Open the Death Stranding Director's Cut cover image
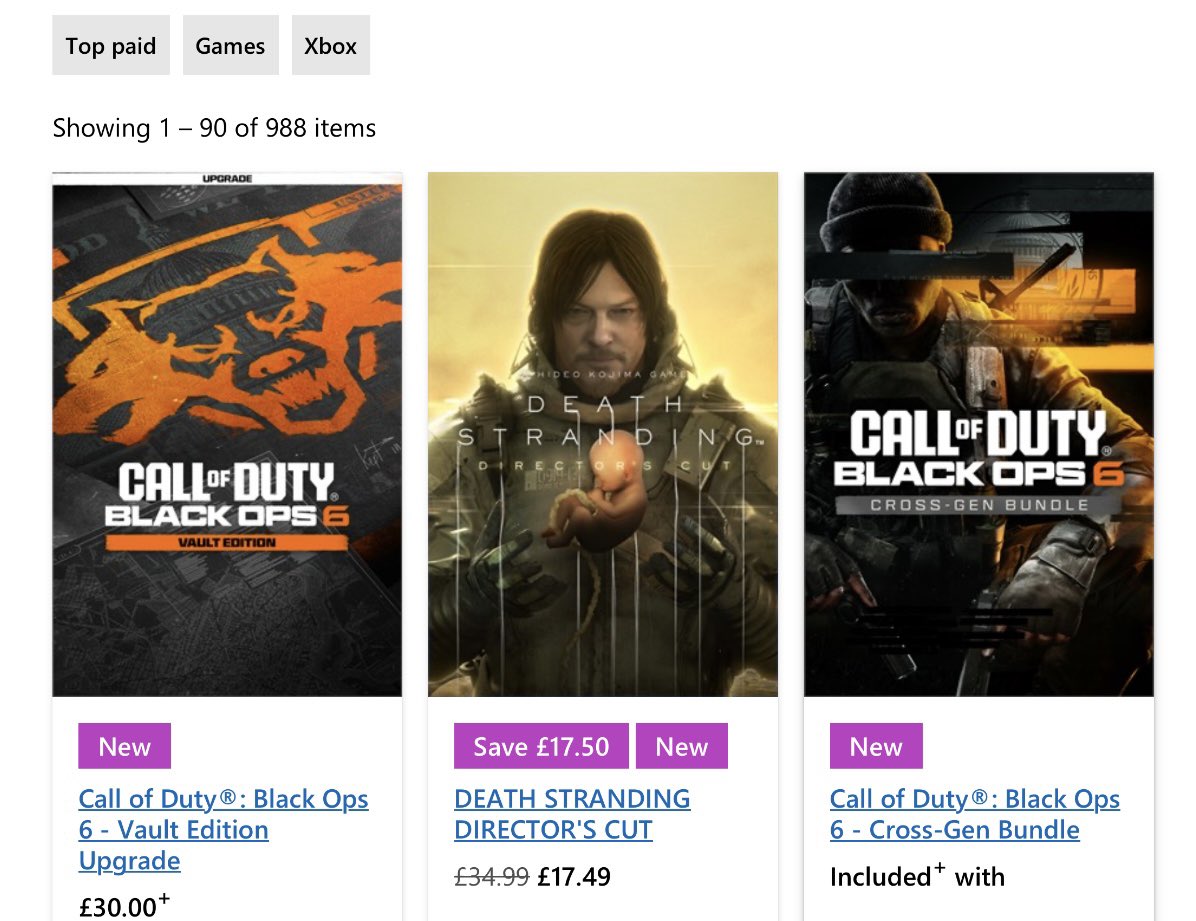This screenshot has height=921, width=1196. pyautogui.click(x=603, y=434)
